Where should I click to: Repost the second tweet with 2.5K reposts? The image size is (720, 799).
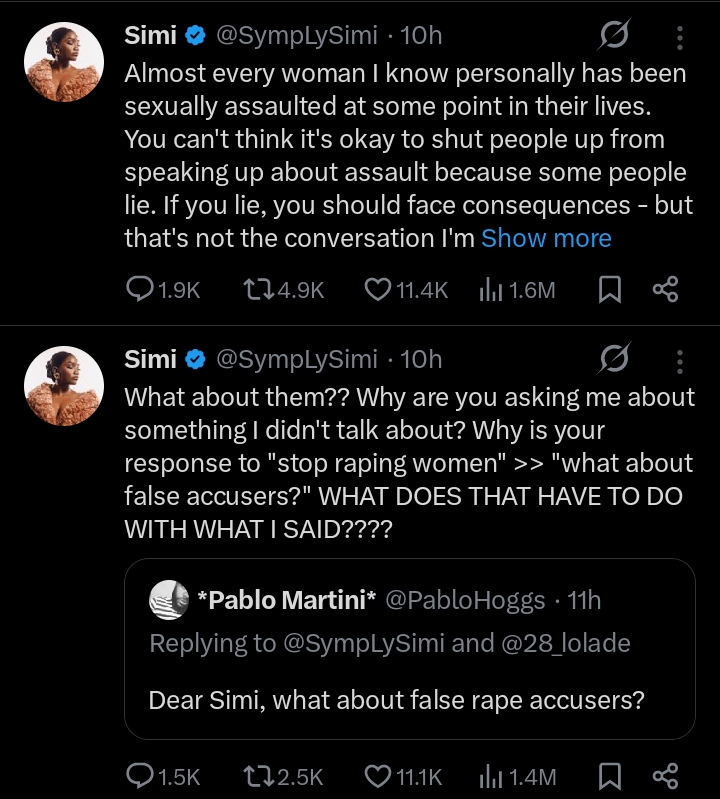point(258,776)
